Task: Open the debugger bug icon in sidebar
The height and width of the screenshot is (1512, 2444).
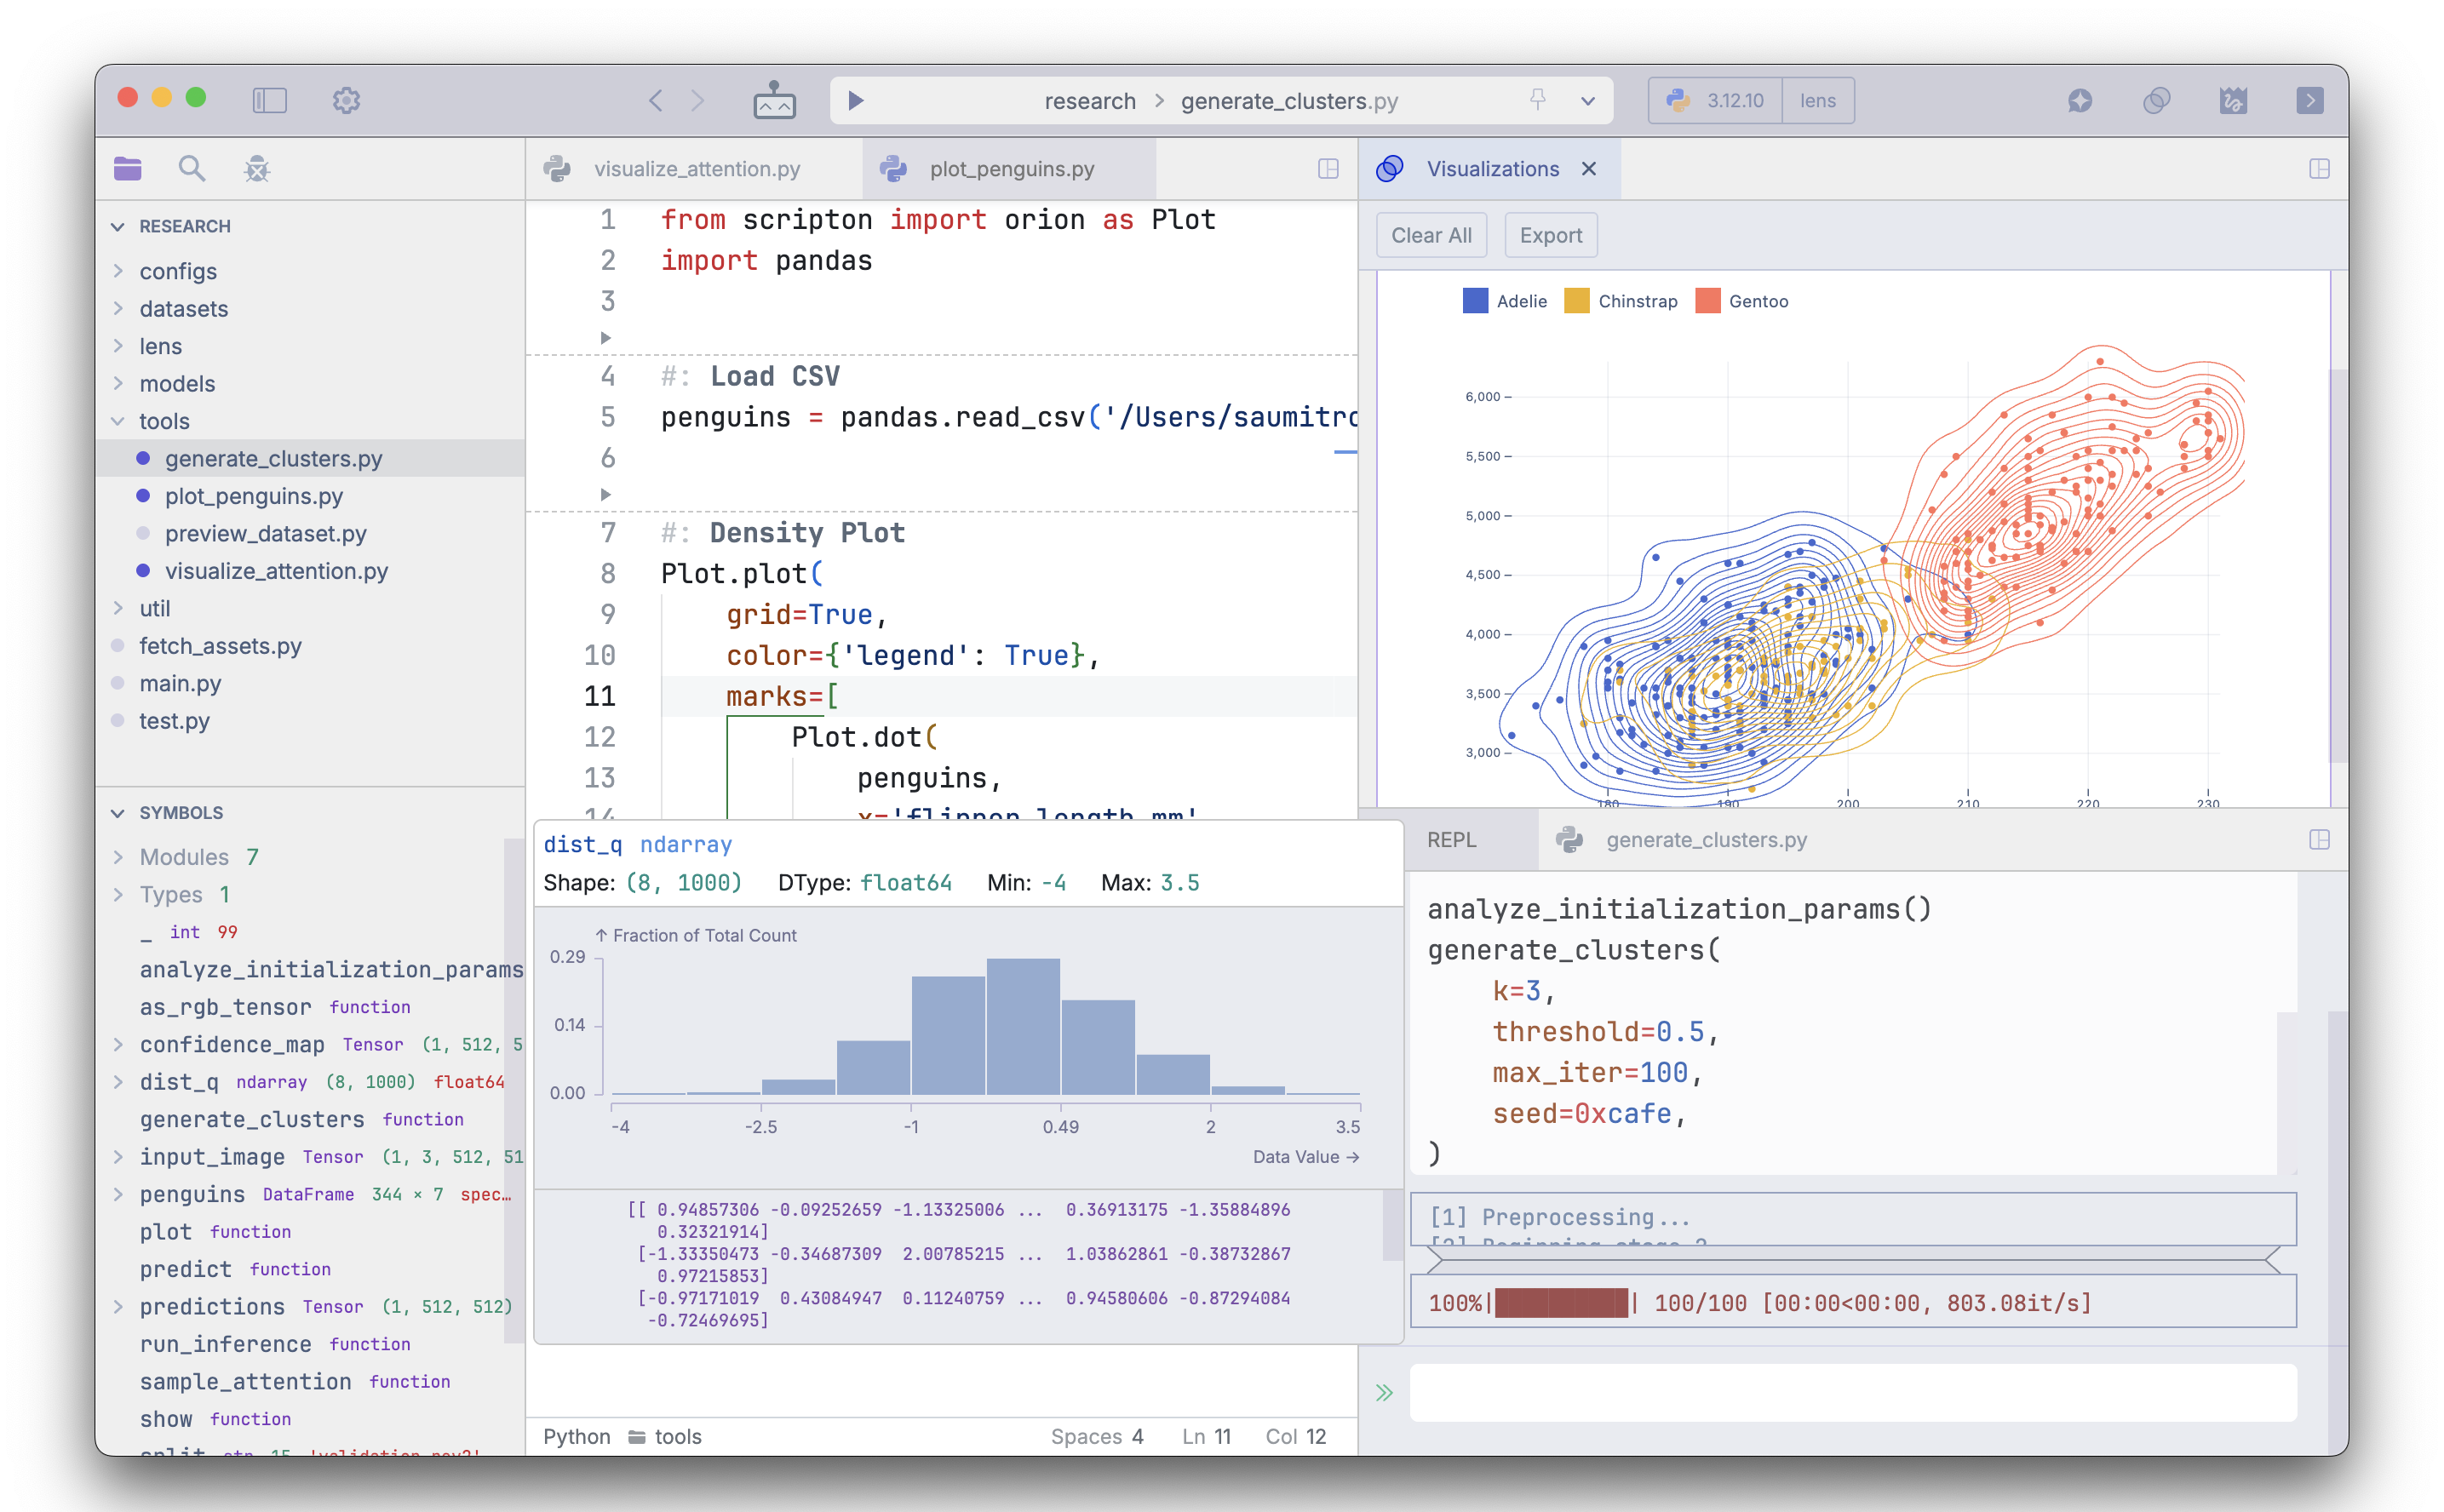Action: 257,168
